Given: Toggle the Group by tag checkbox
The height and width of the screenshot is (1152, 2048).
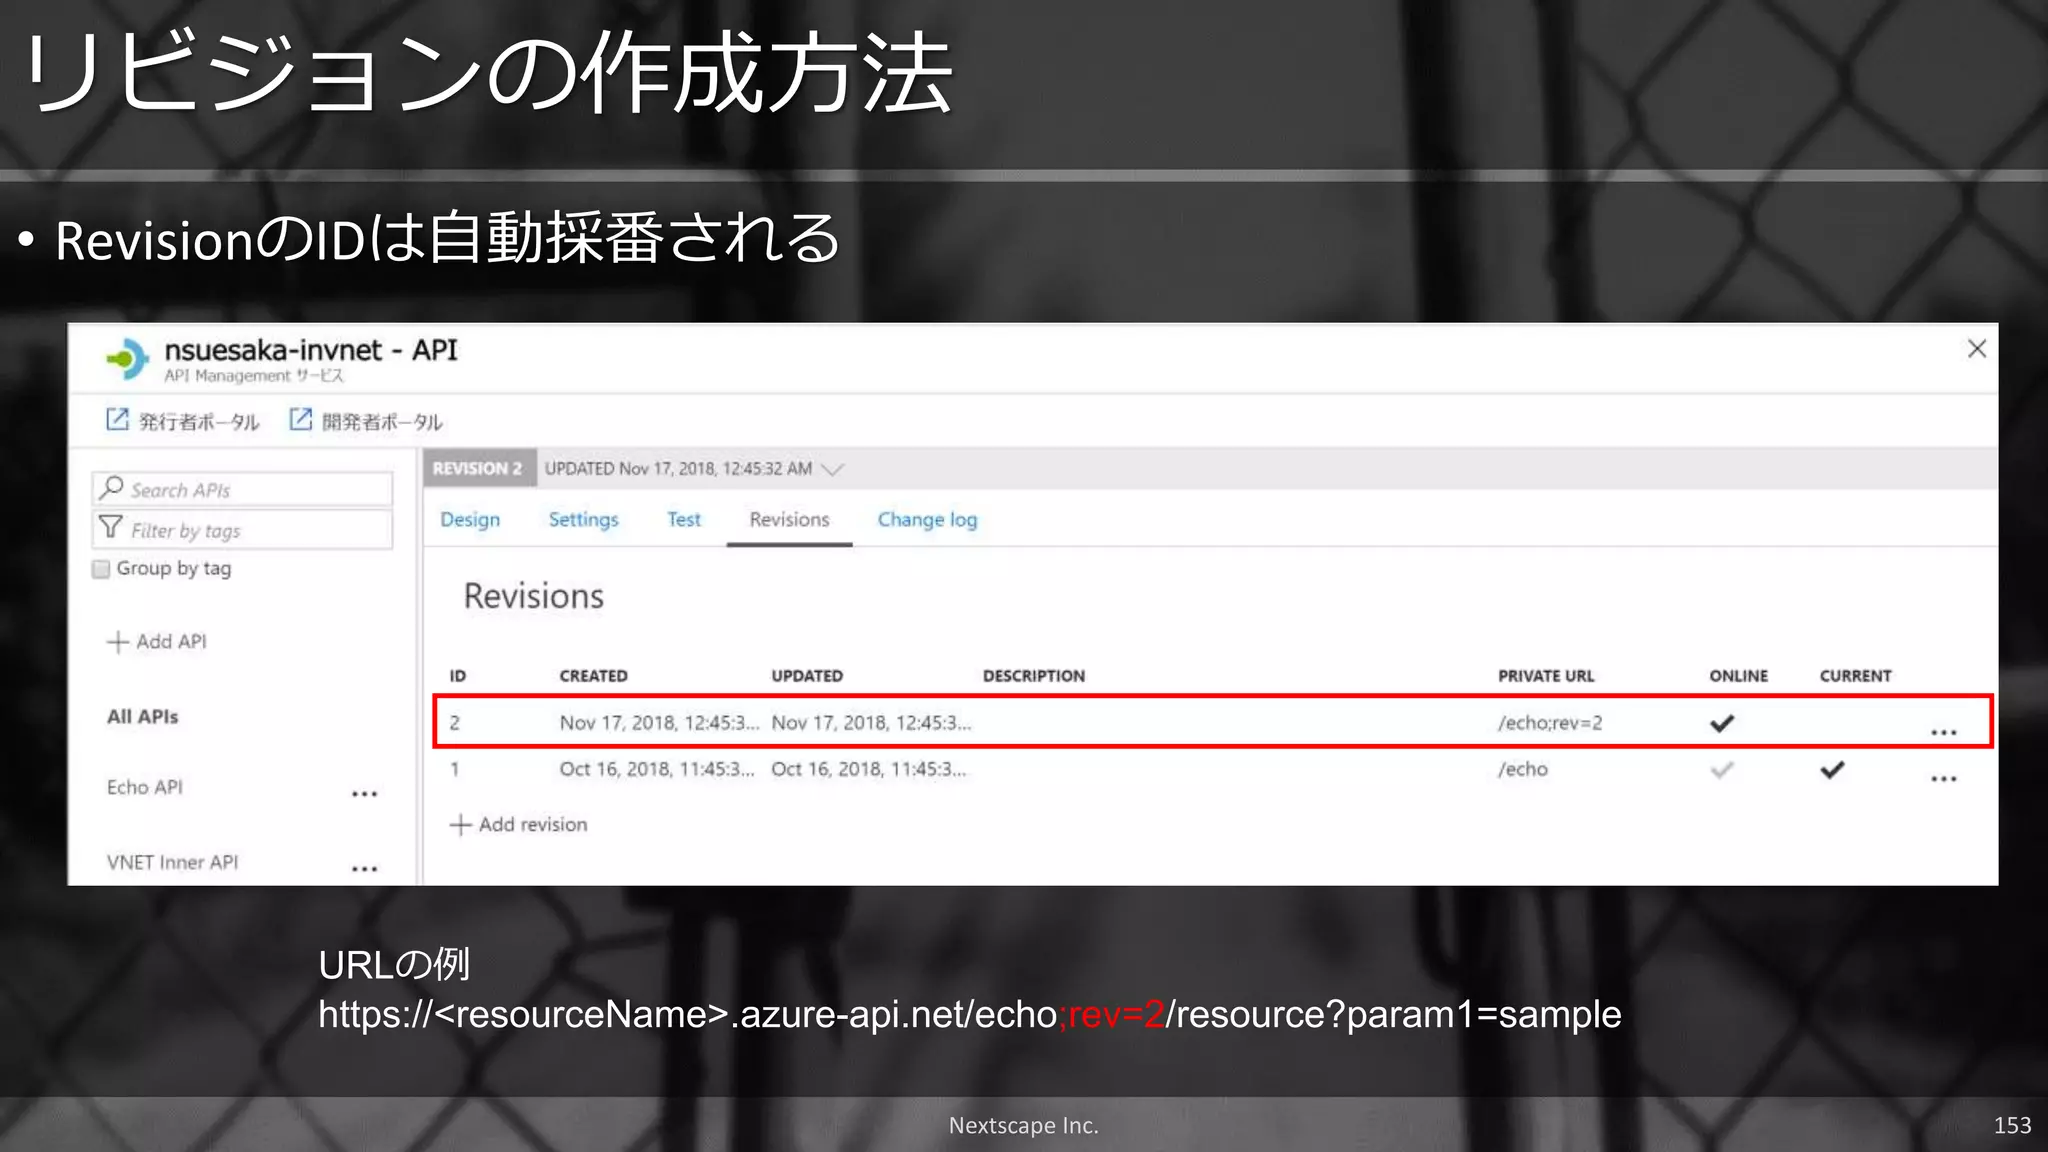Looking at the screenshot, I should click(x=101, y=569).
